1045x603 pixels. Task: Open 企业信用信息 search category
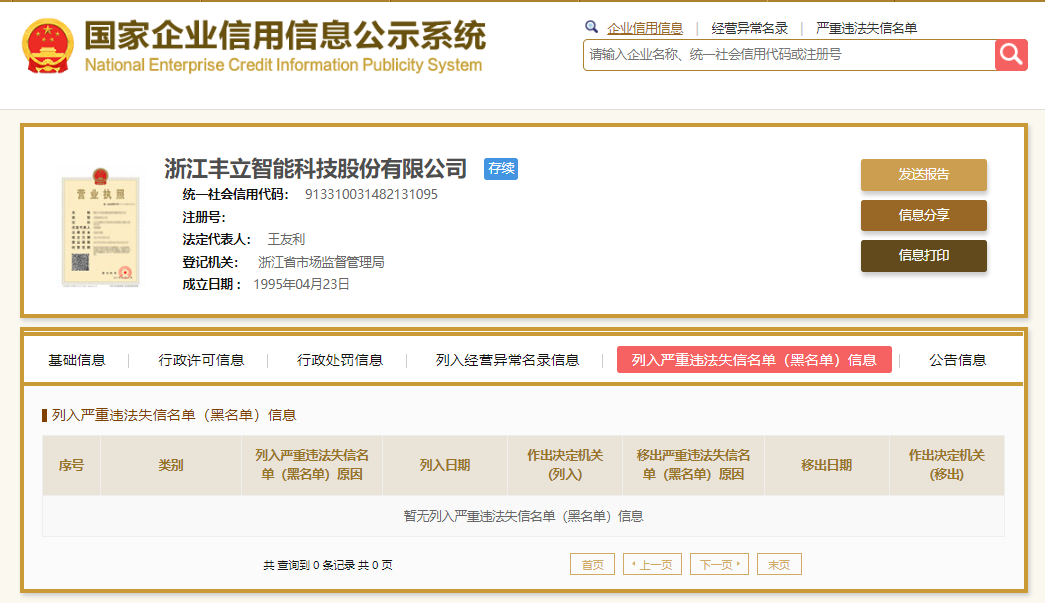[645, 28]
